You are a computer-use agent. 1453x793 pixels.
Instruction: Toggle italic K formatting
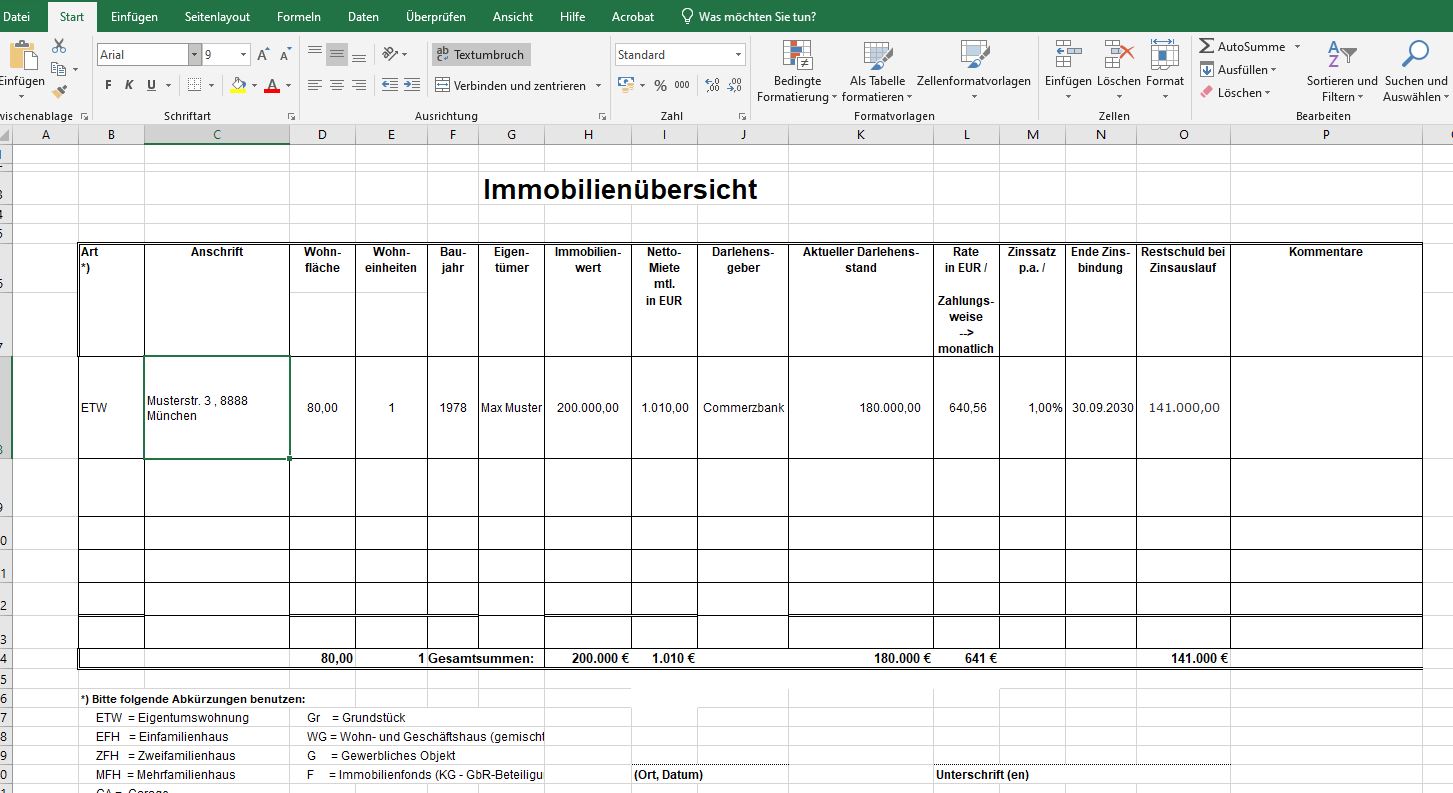click(129, 86)
